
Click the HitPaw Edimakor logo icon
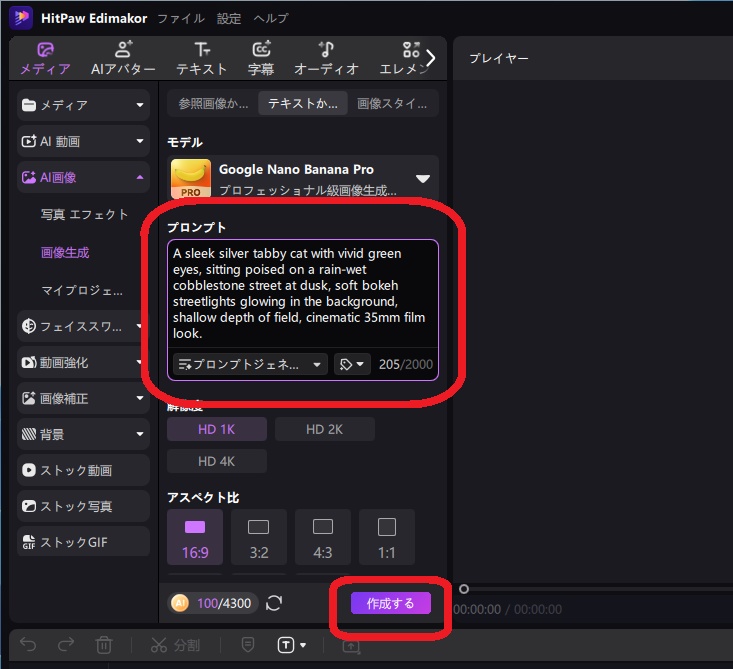21,18
